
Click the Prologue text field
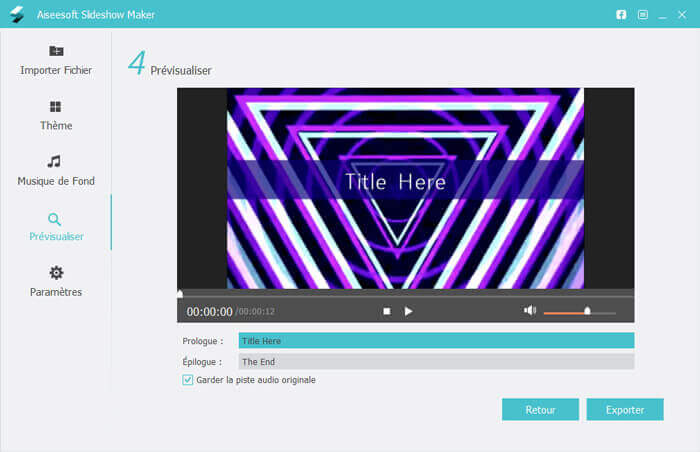436,341
